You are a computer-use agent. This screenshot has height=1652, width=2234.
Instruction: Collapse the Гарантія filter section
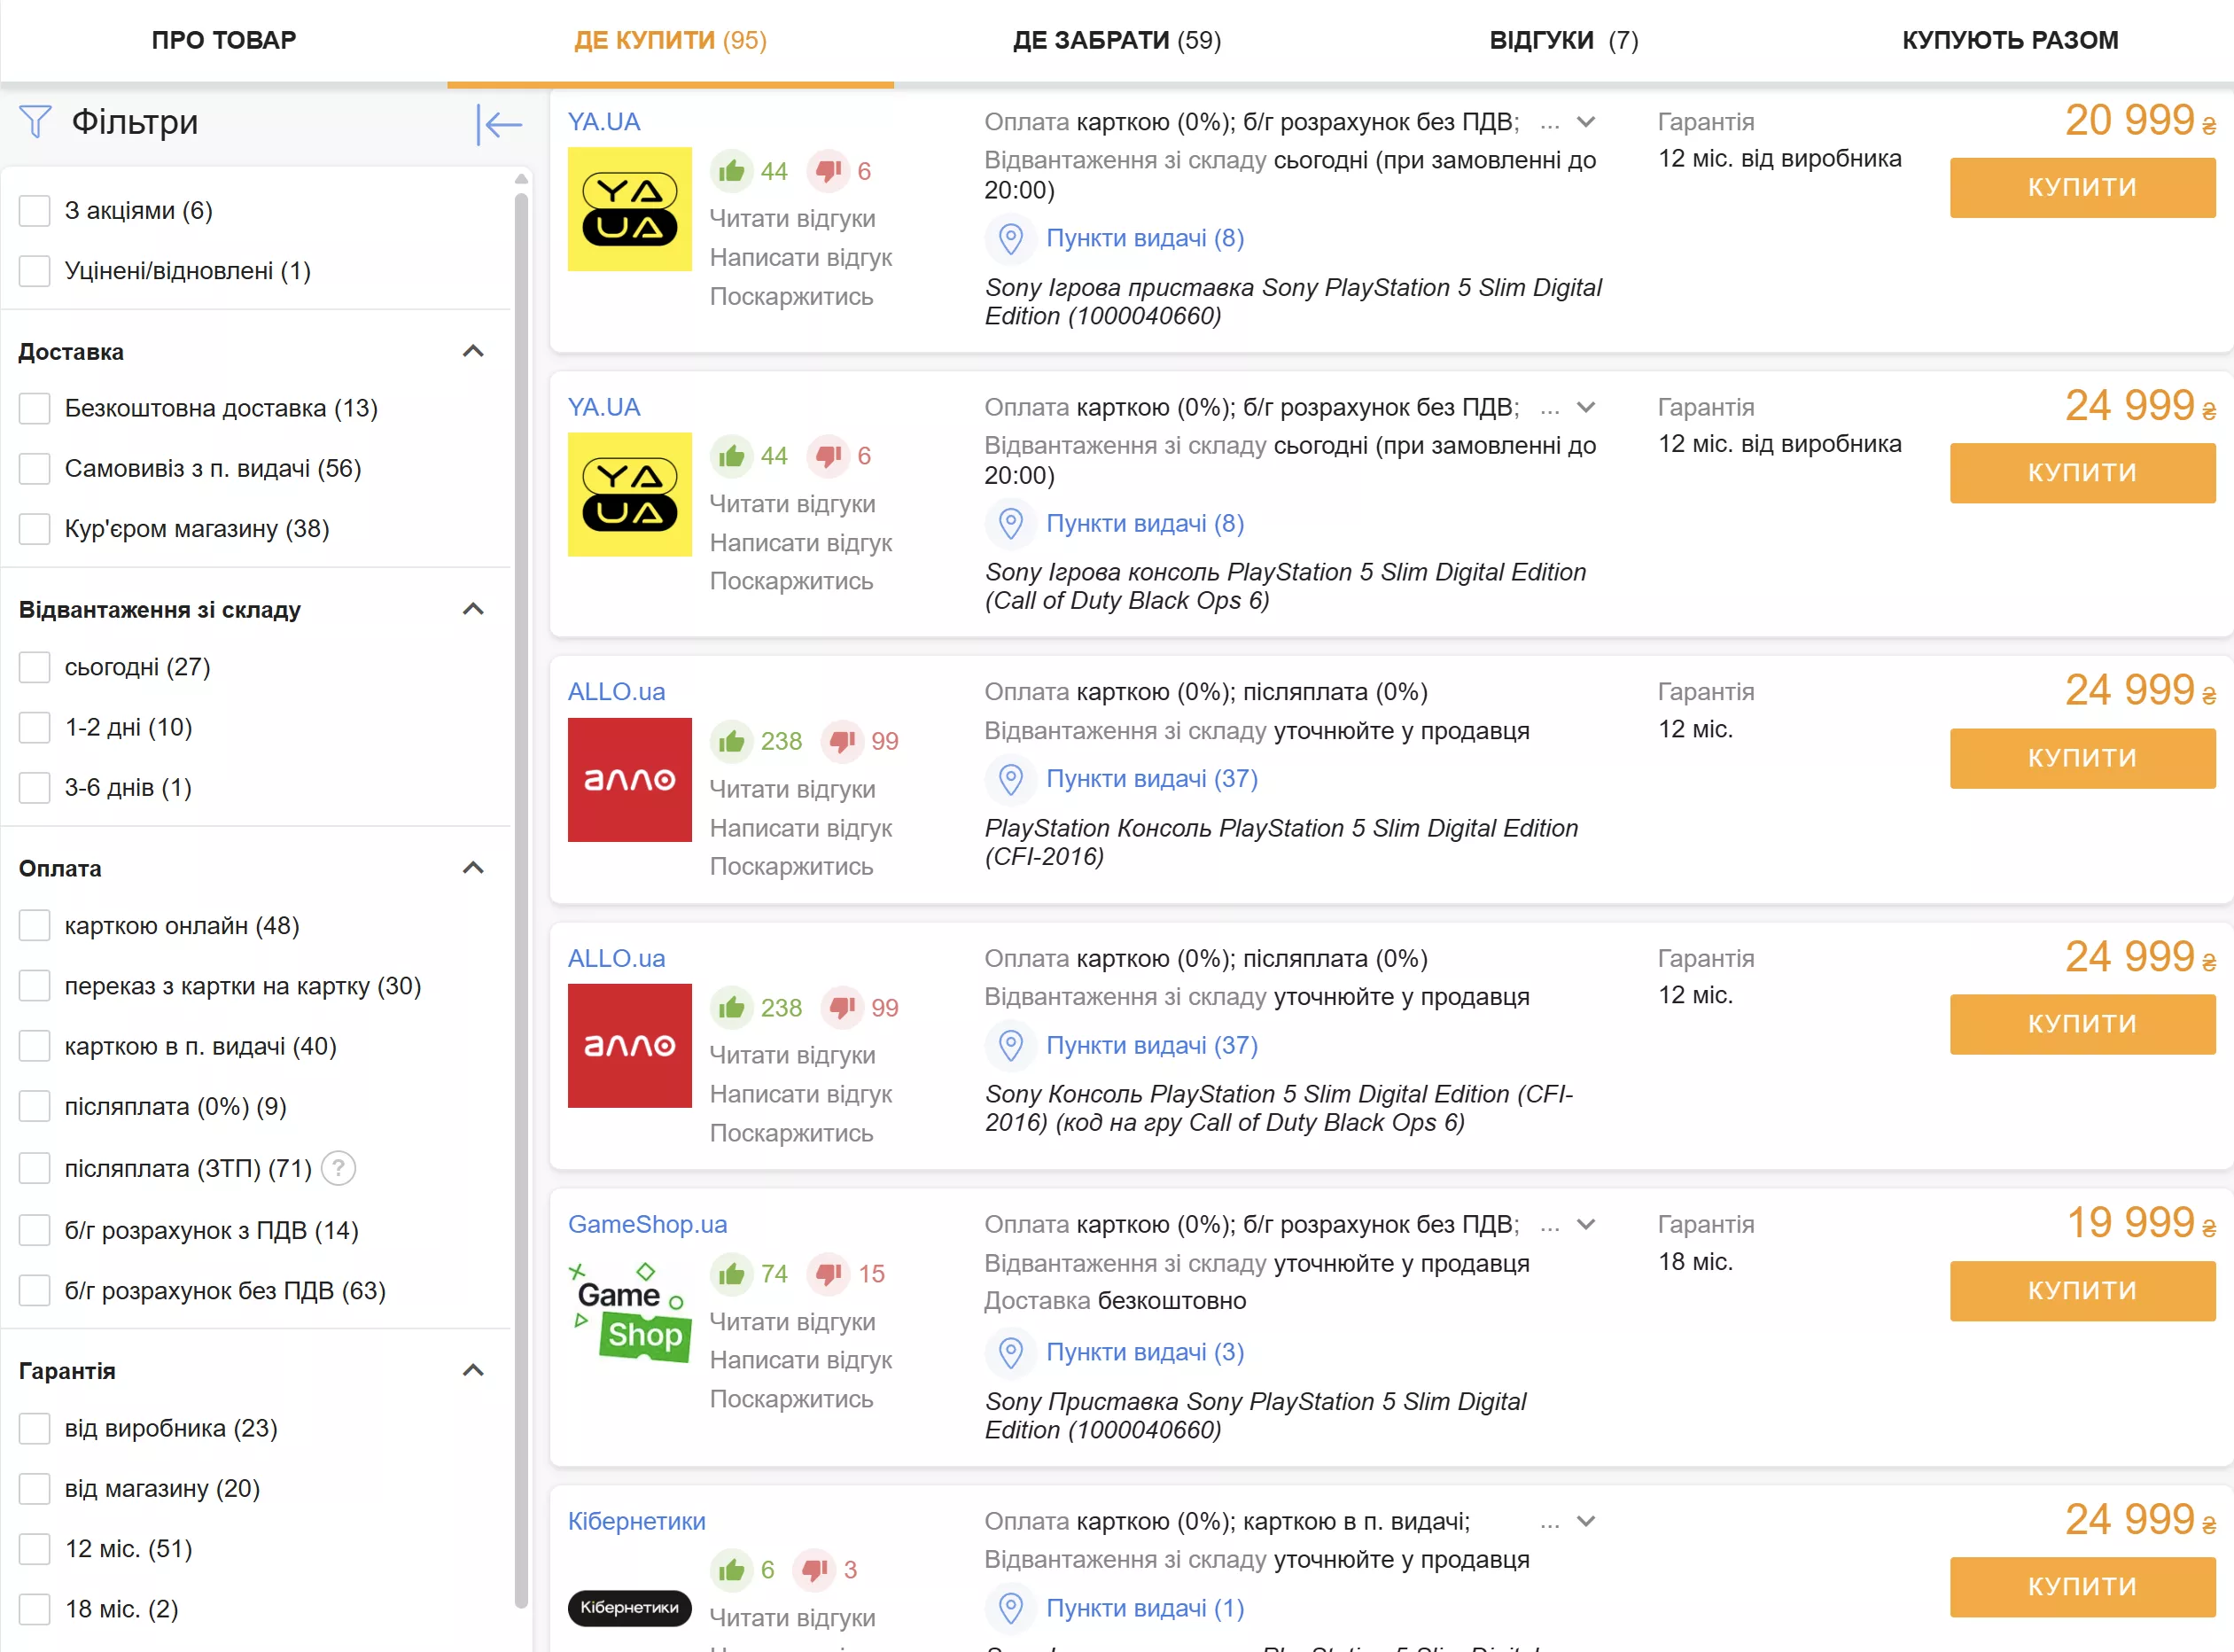coord(475,1370)
